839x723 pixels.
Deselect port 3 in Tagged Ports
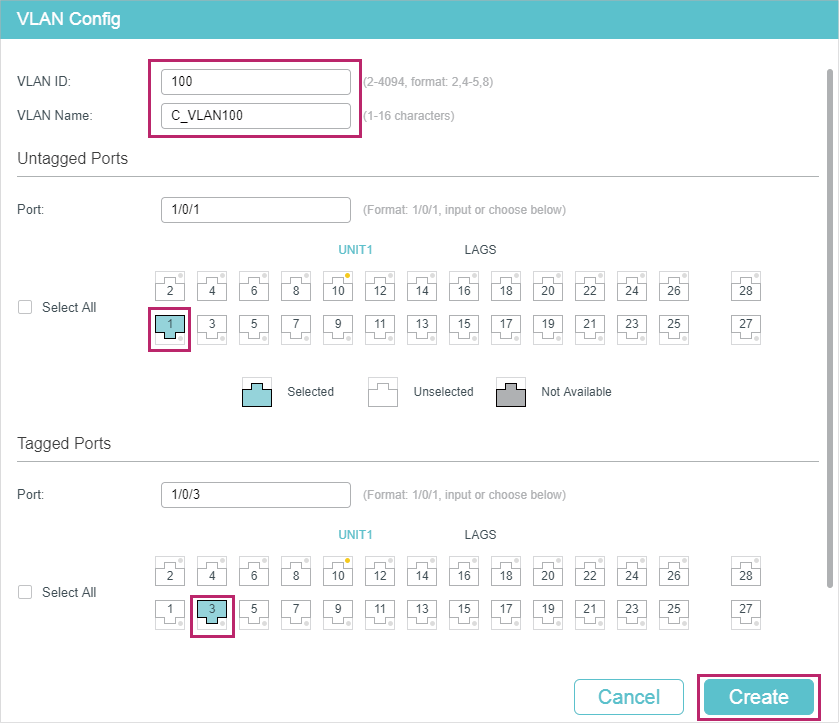(x=212, y=613)
